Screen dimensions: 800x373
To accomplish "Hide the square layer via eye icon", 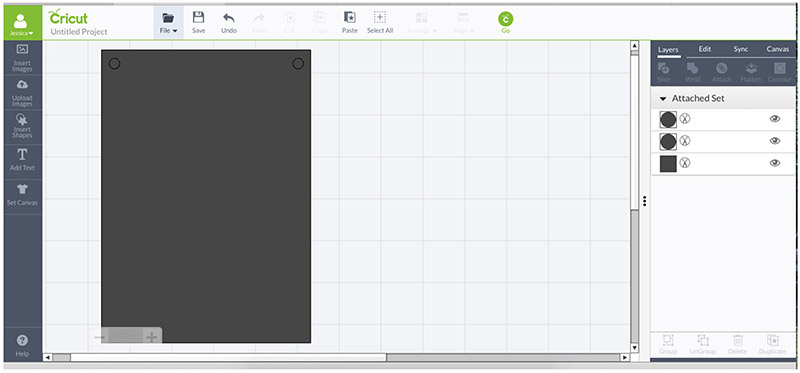I will (x=775, y=163).
